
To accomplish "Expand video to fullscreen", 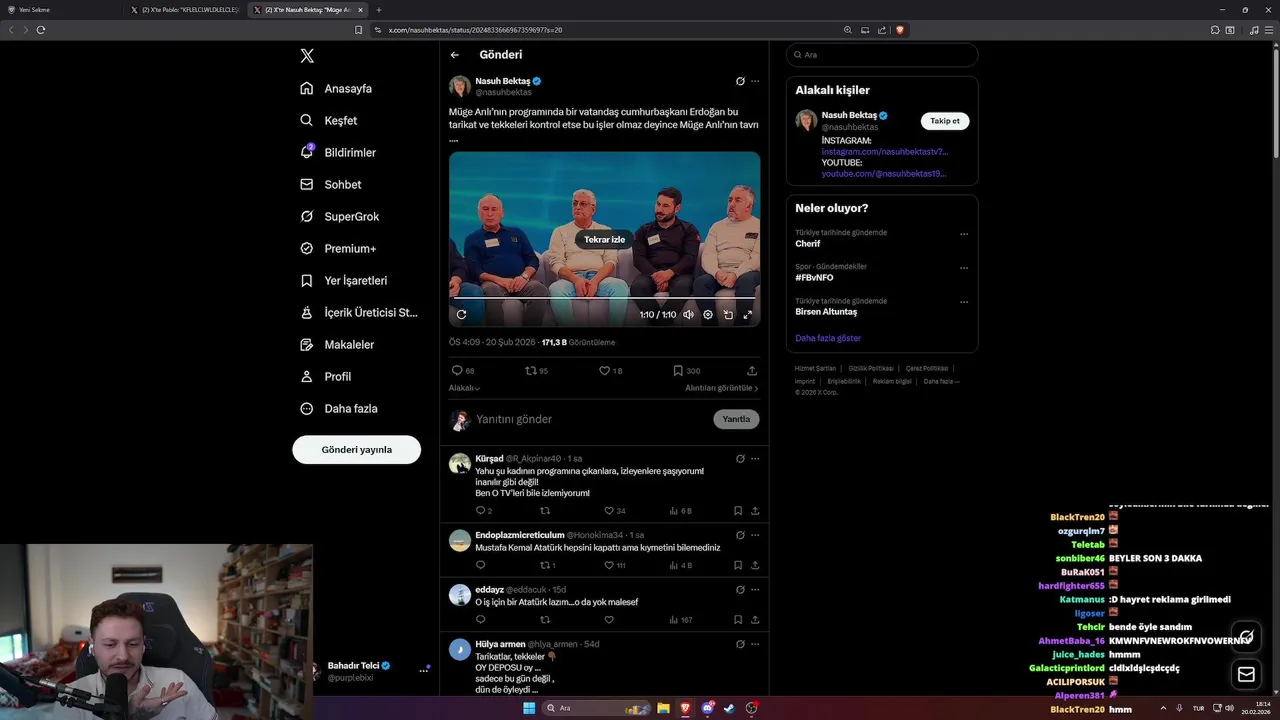I will pos(747,314).
